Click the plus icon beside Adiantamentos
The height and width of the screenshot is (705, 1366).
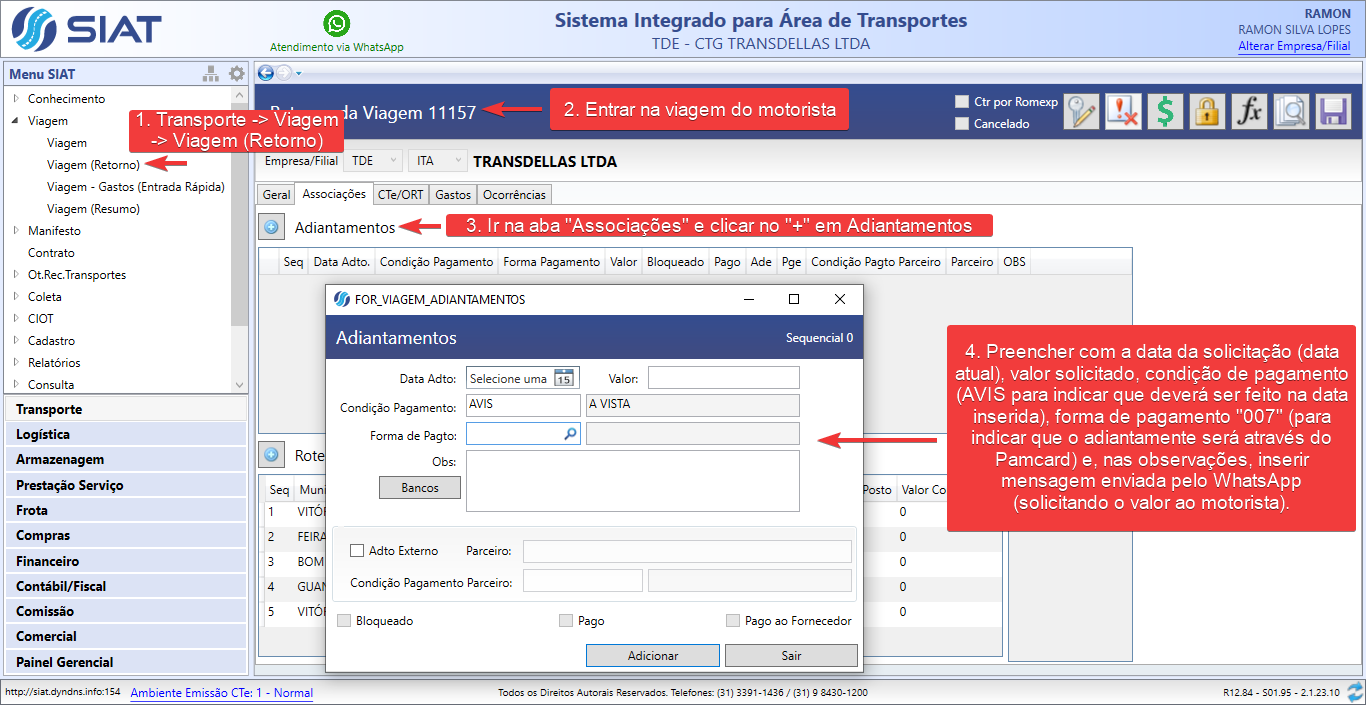pyautogui.click(x=271, y=227)
